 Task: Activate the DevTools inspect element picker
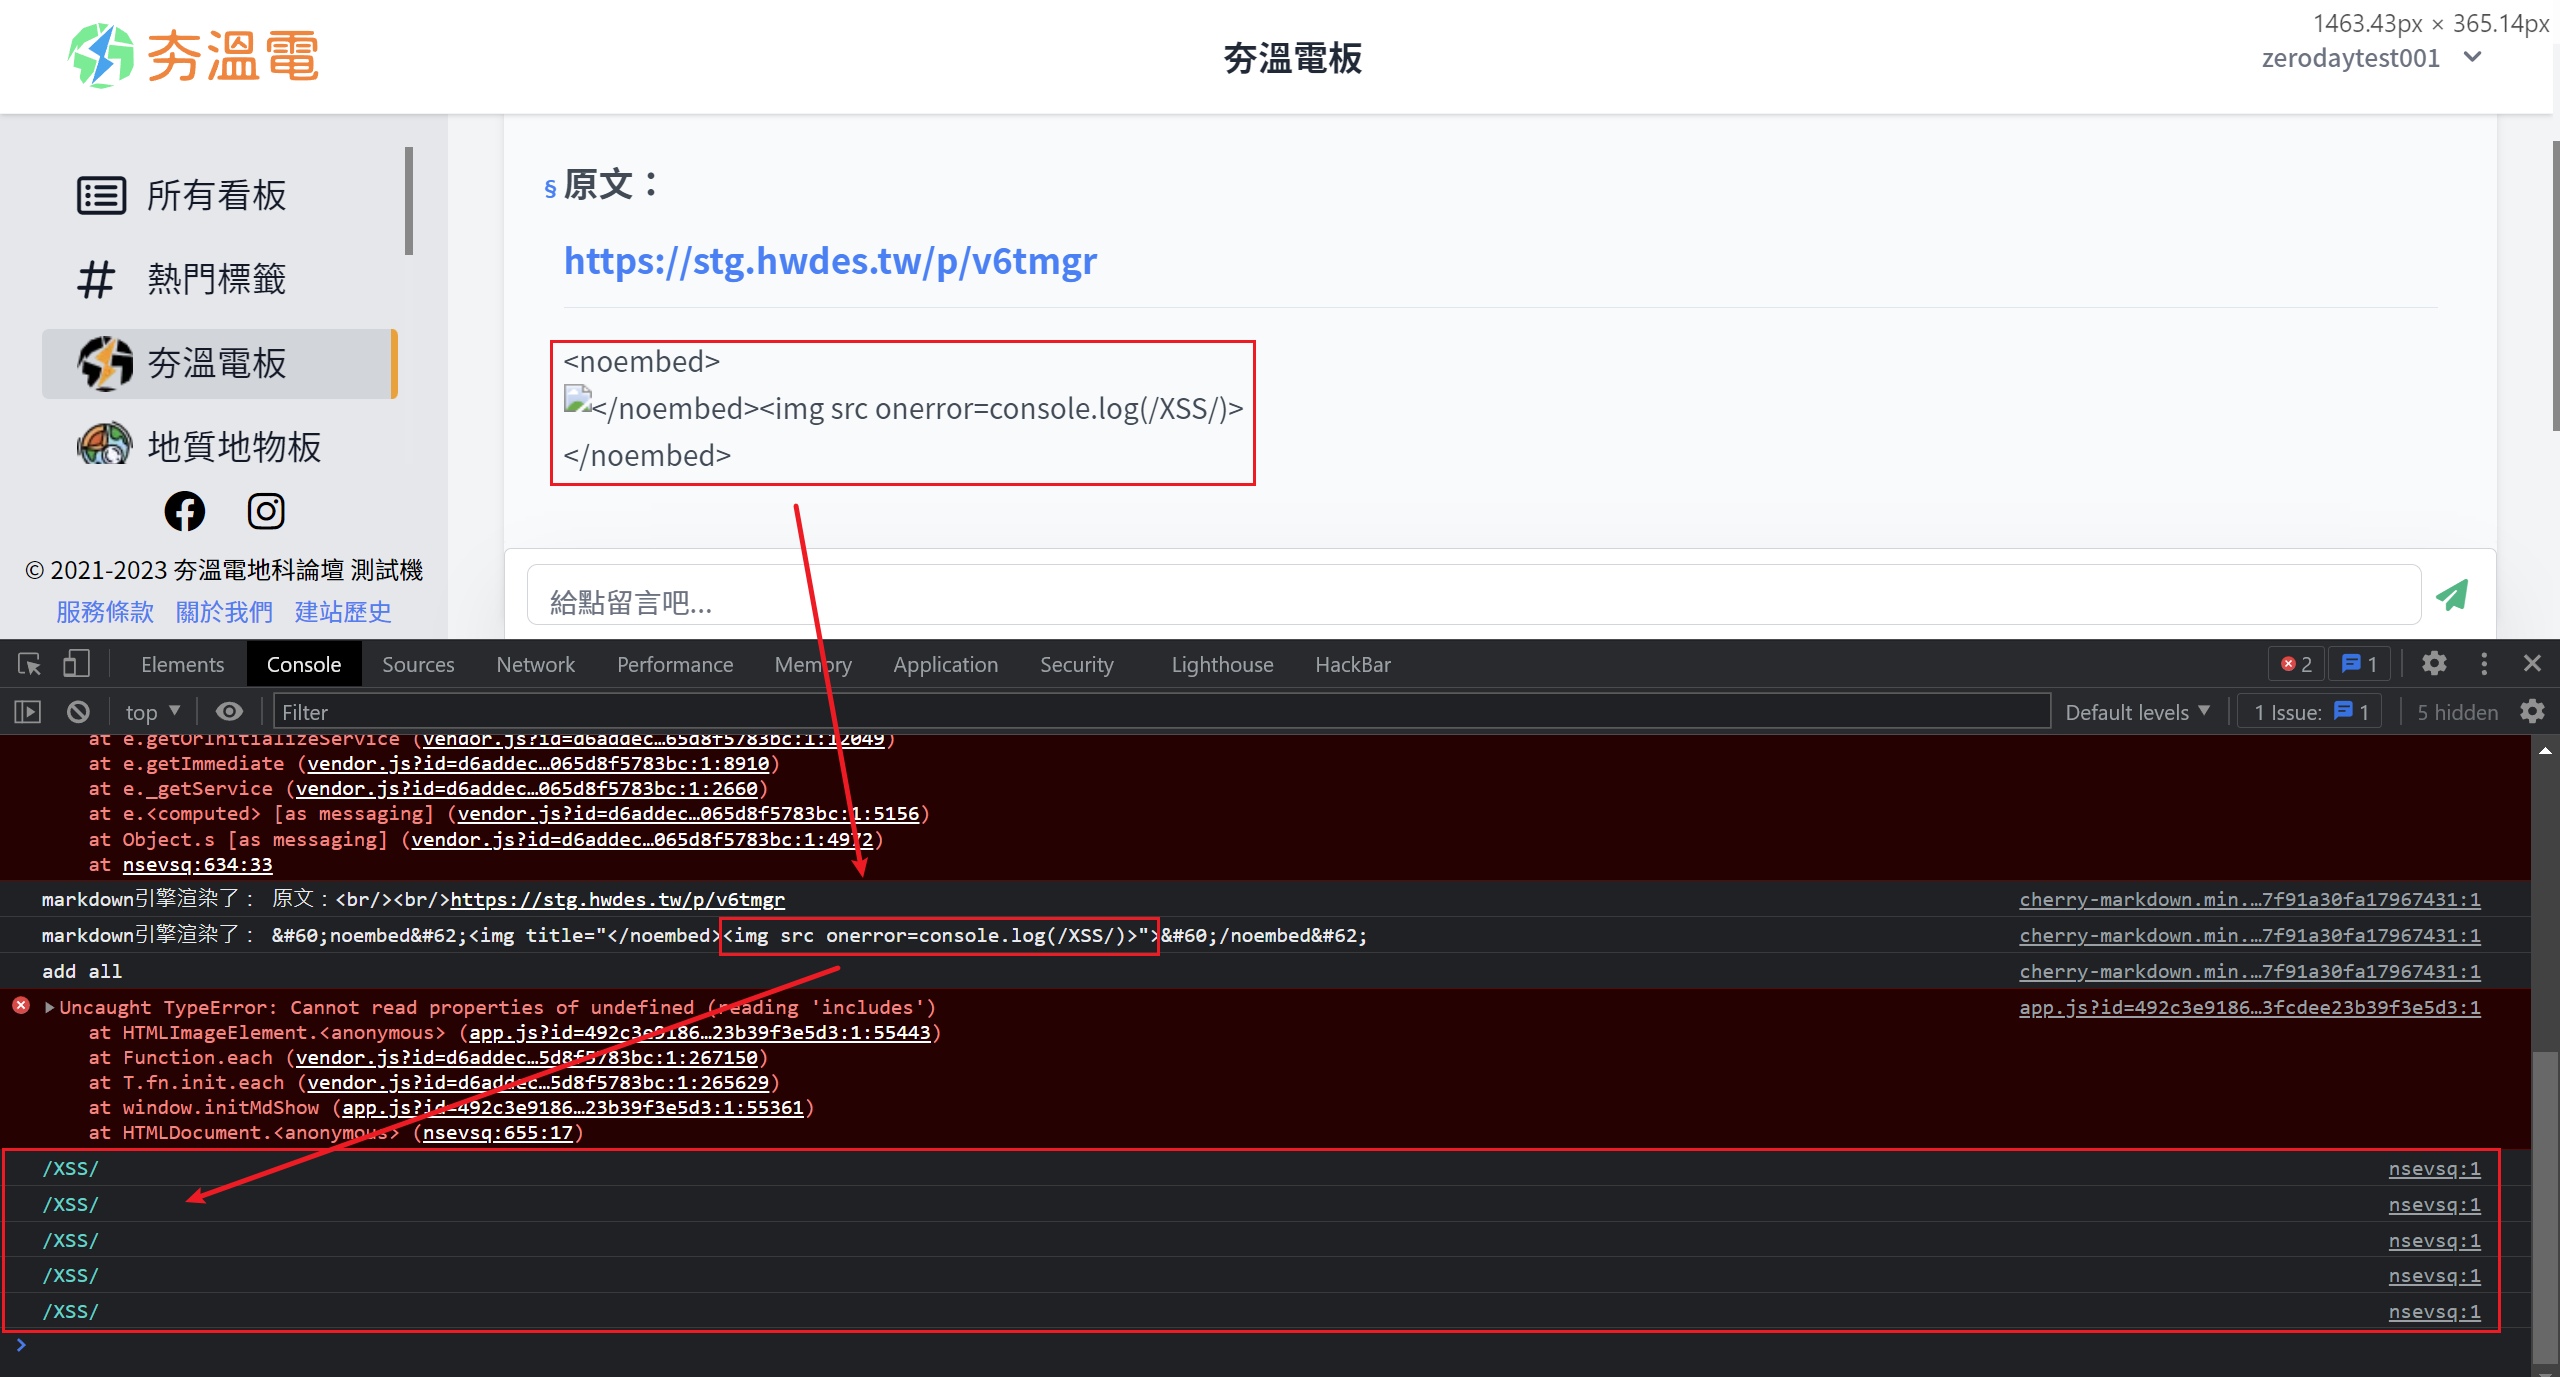coord(29,664)
